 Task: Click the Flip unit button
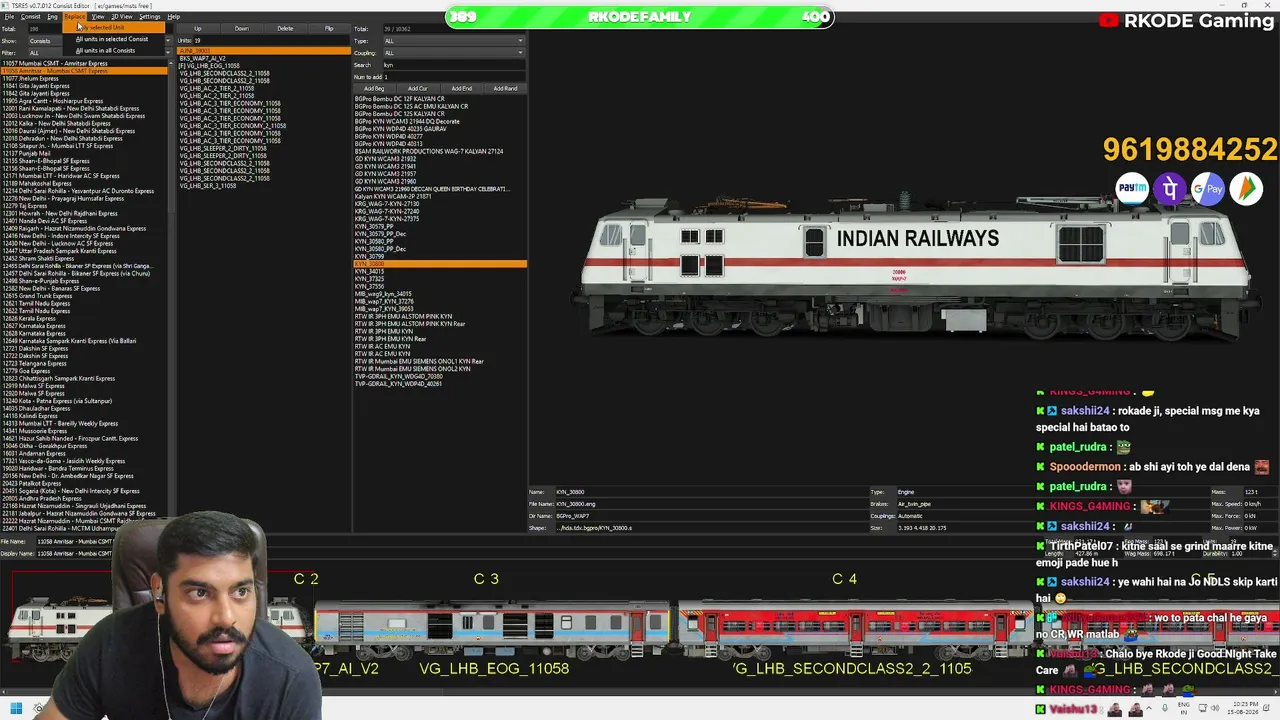pos(329,28)
